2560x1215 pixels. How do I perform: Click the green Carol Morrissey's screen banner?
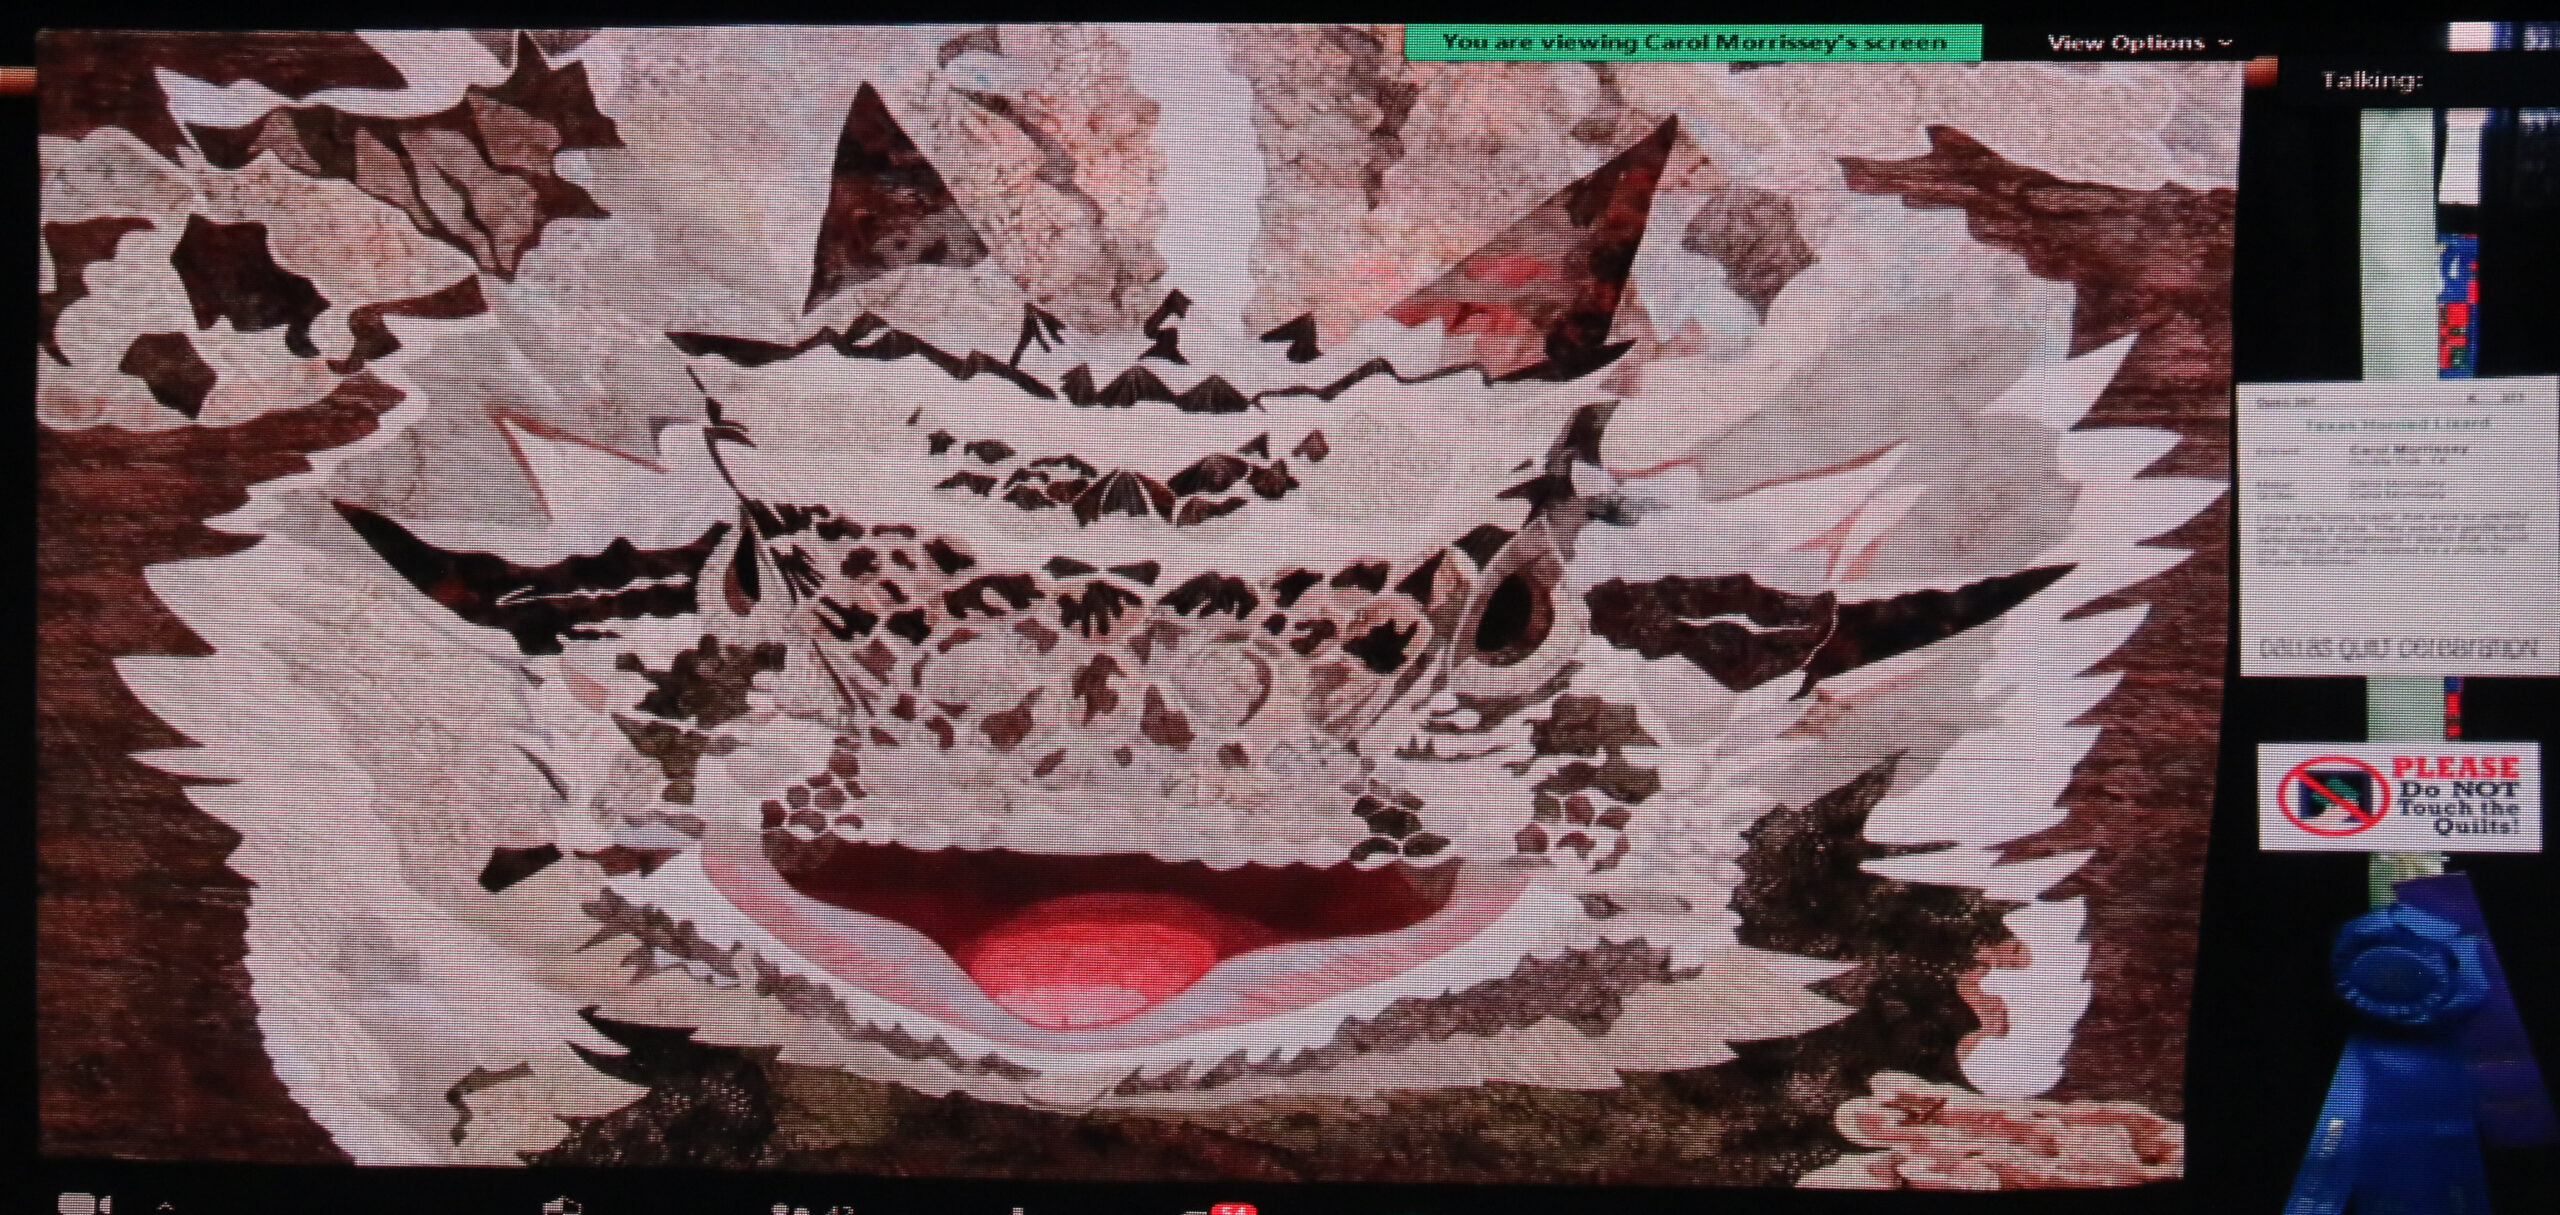1693,42
